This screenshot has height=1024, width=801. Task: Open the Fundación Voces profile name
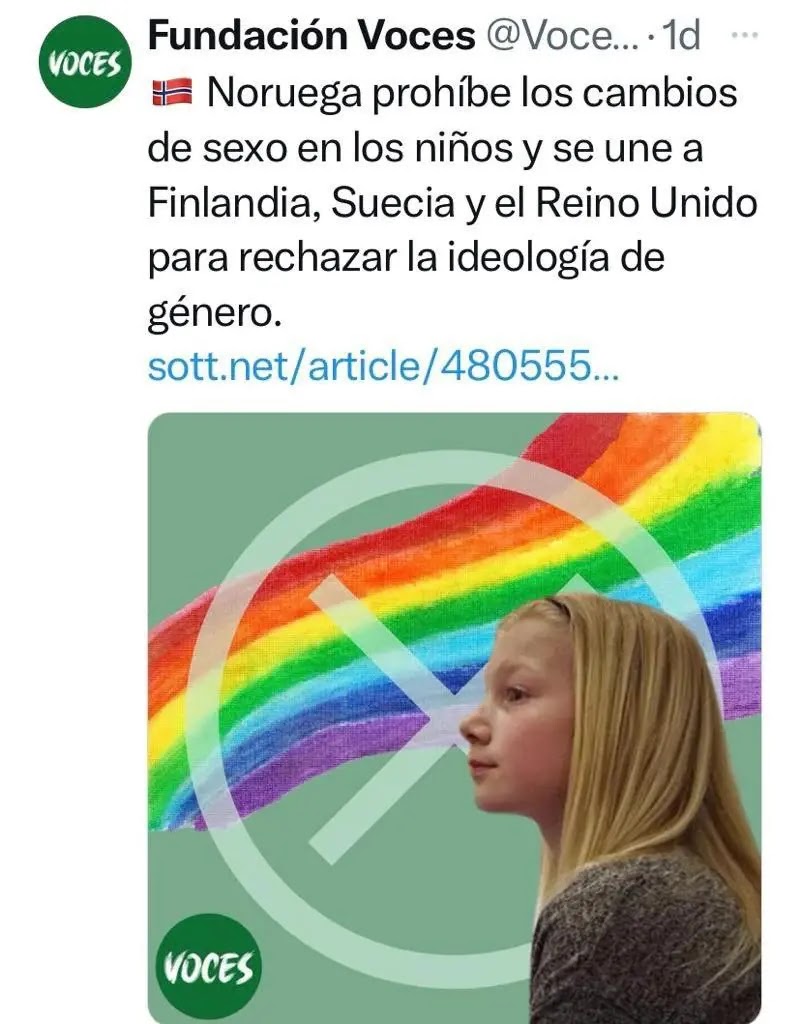311,35
